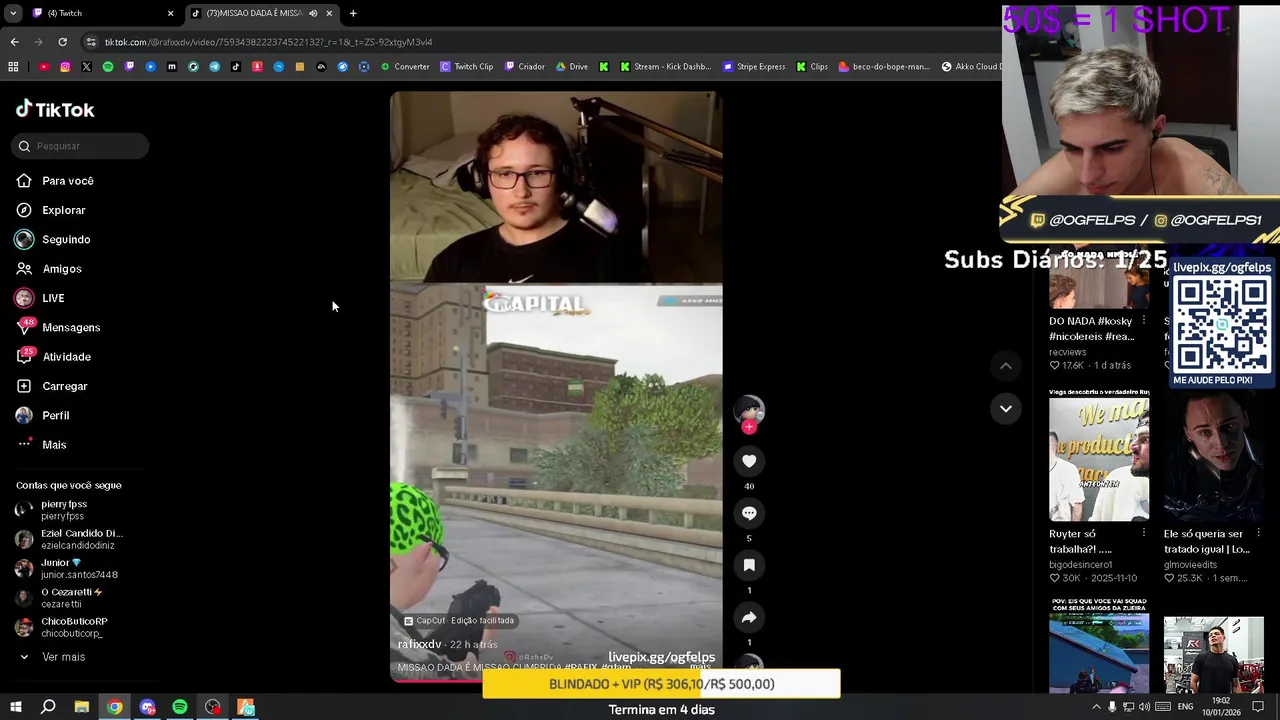The image size is (1280, 720).
Task: Open bigodesincero1 channel name
Action: (x=1080, y=565)
